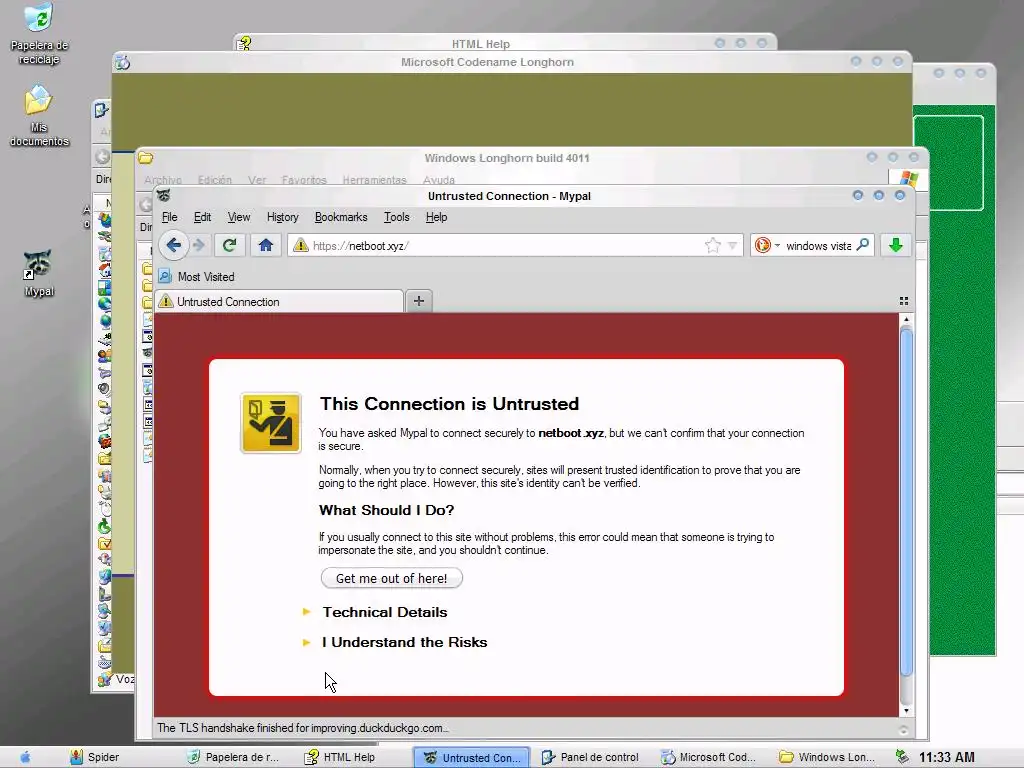This screenshot has height=768, width=1024.
Task: Click the status bar TLS handshake text
Action: 302,728
